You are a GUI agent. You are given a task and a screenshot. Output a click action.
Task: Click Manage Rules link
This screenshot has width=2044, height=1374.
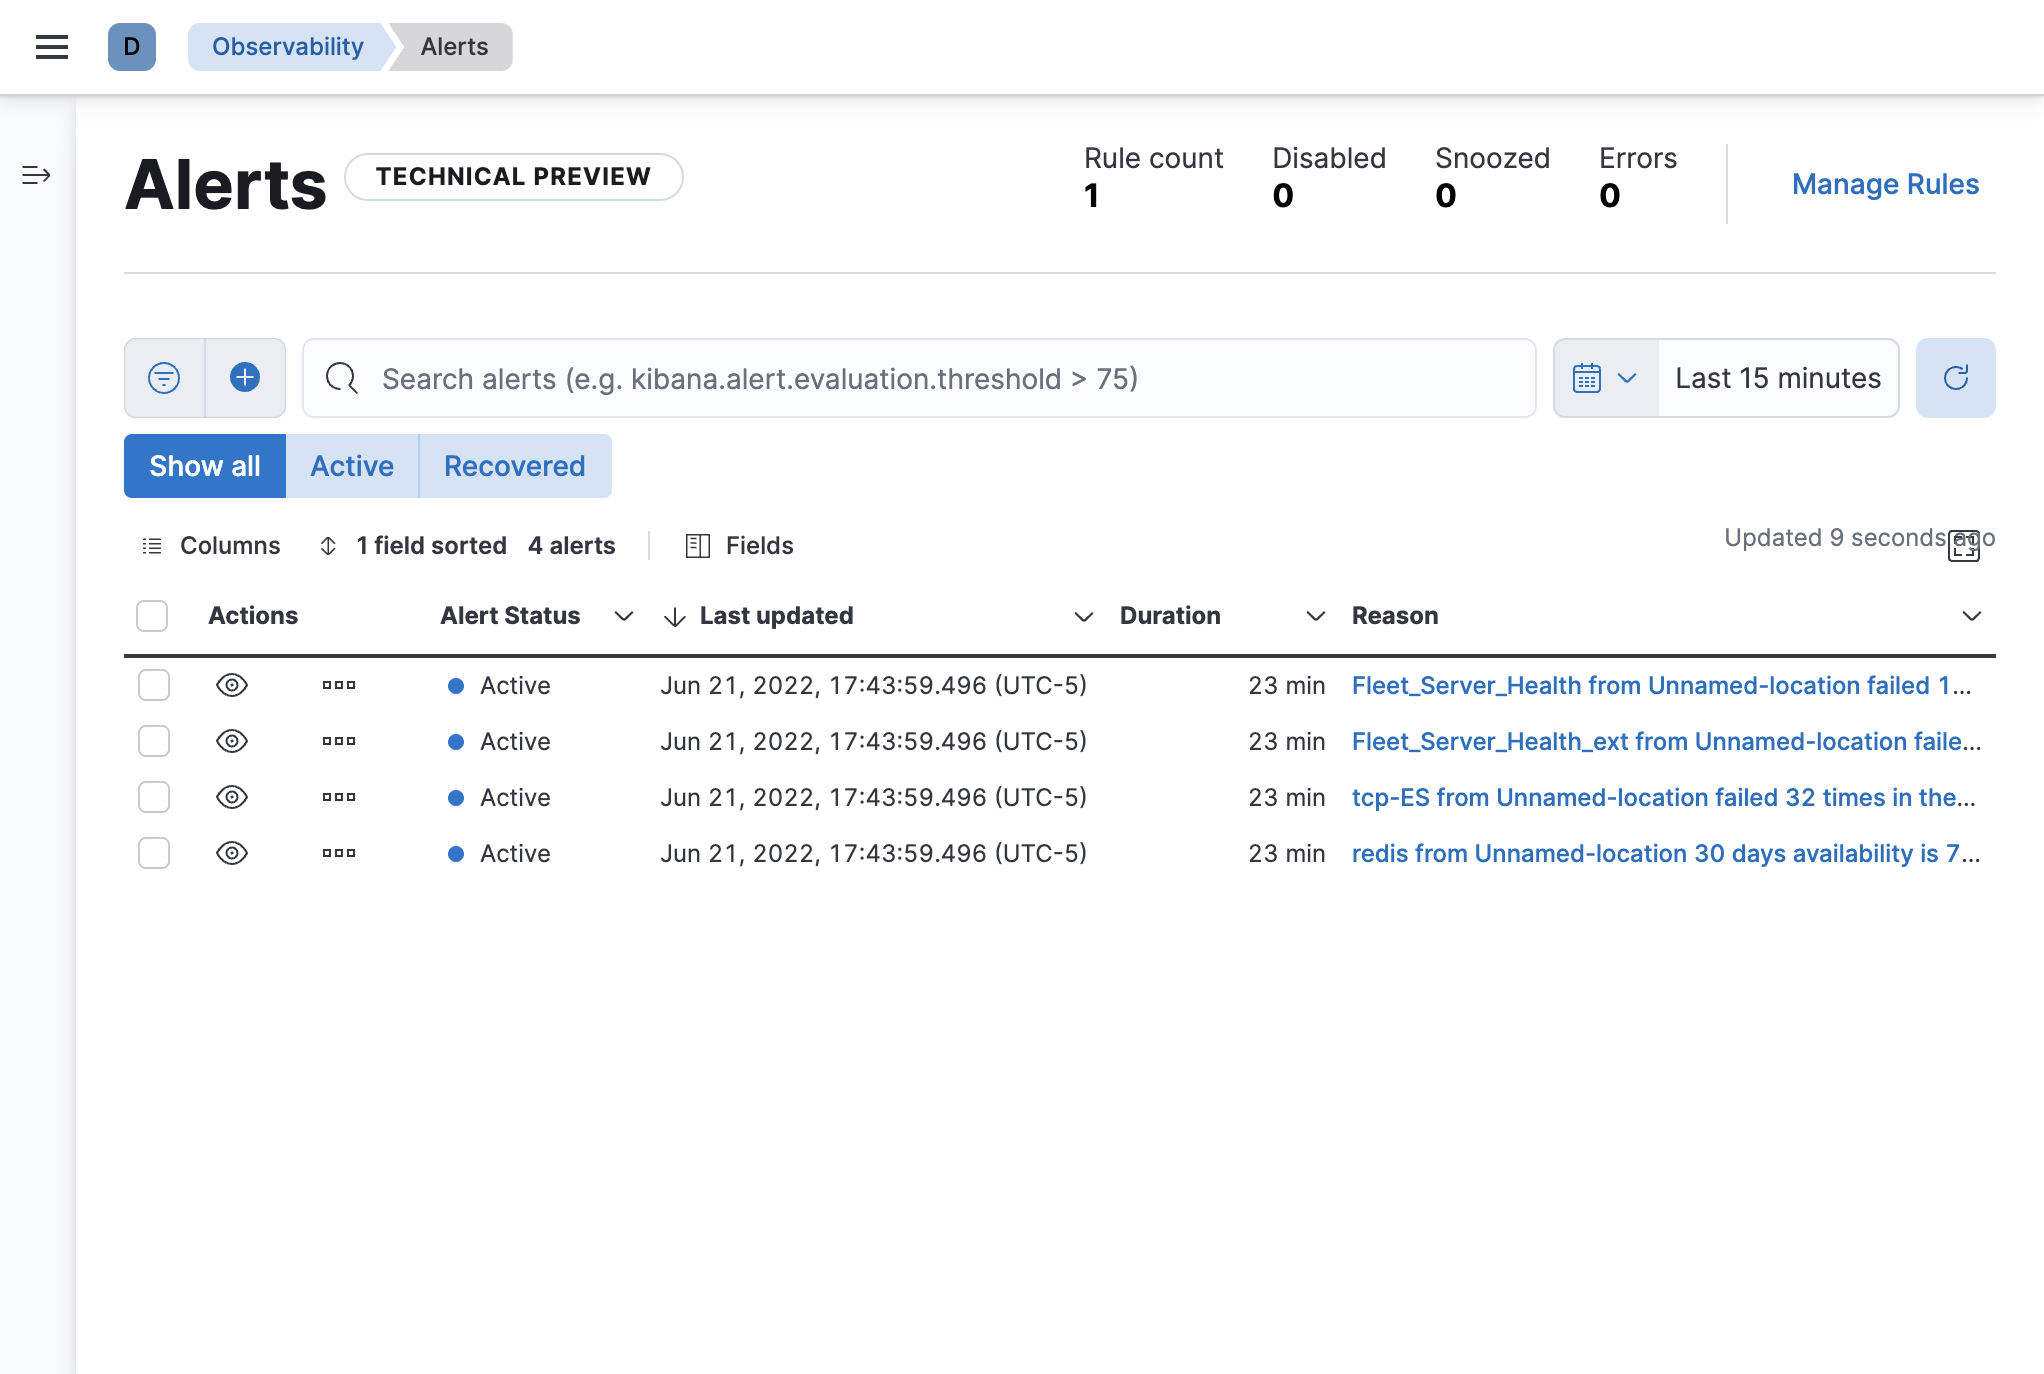pyautogui.click(x=1885, y=184)
